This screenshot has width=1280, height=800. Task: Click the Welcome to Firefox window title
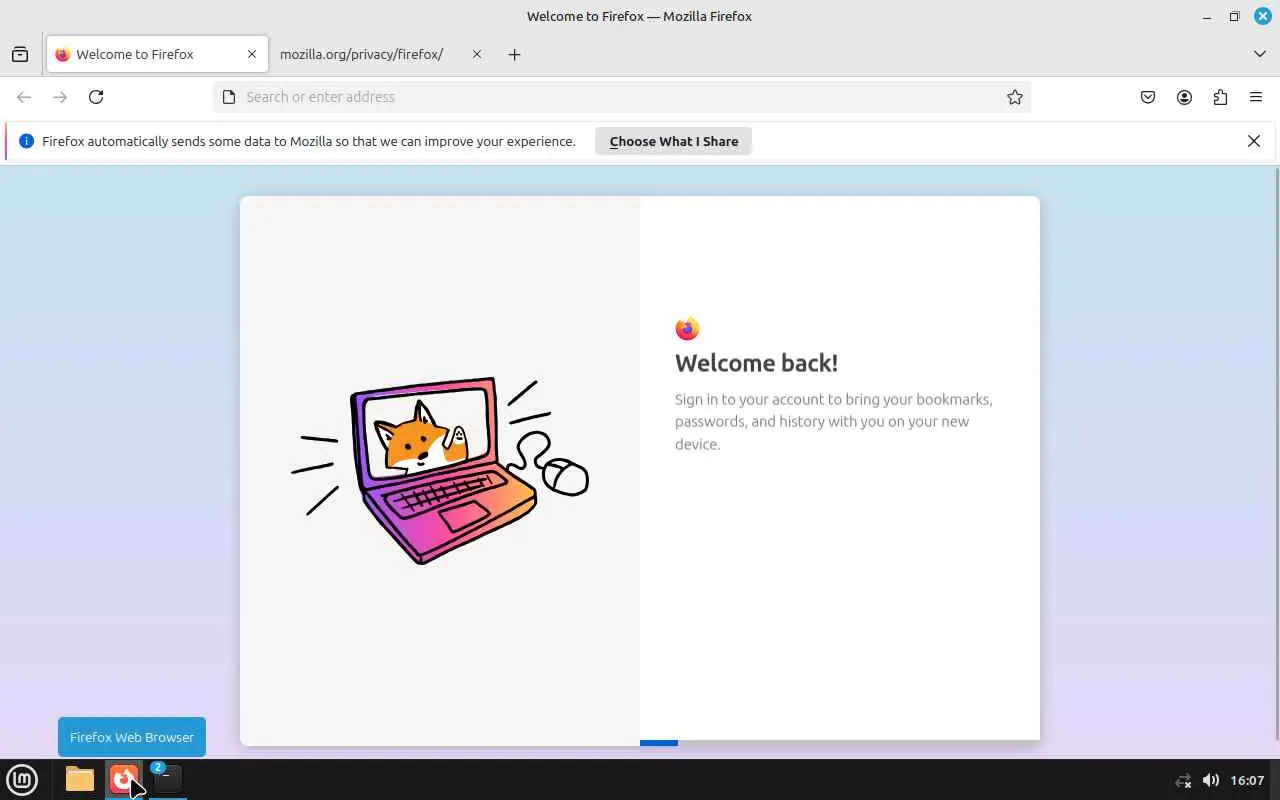pyautogui.click(x=639, y=16)
